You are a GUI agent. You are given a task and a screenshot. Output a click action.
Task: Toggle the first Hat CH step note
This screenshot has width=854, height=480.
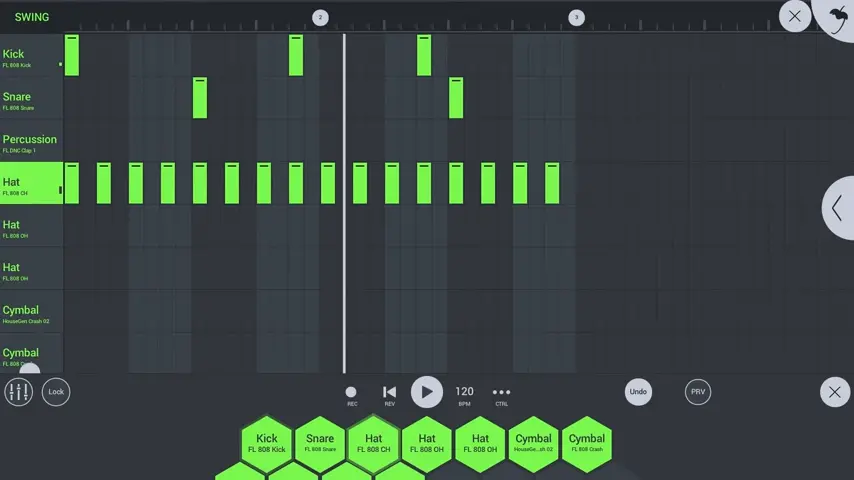71,183
